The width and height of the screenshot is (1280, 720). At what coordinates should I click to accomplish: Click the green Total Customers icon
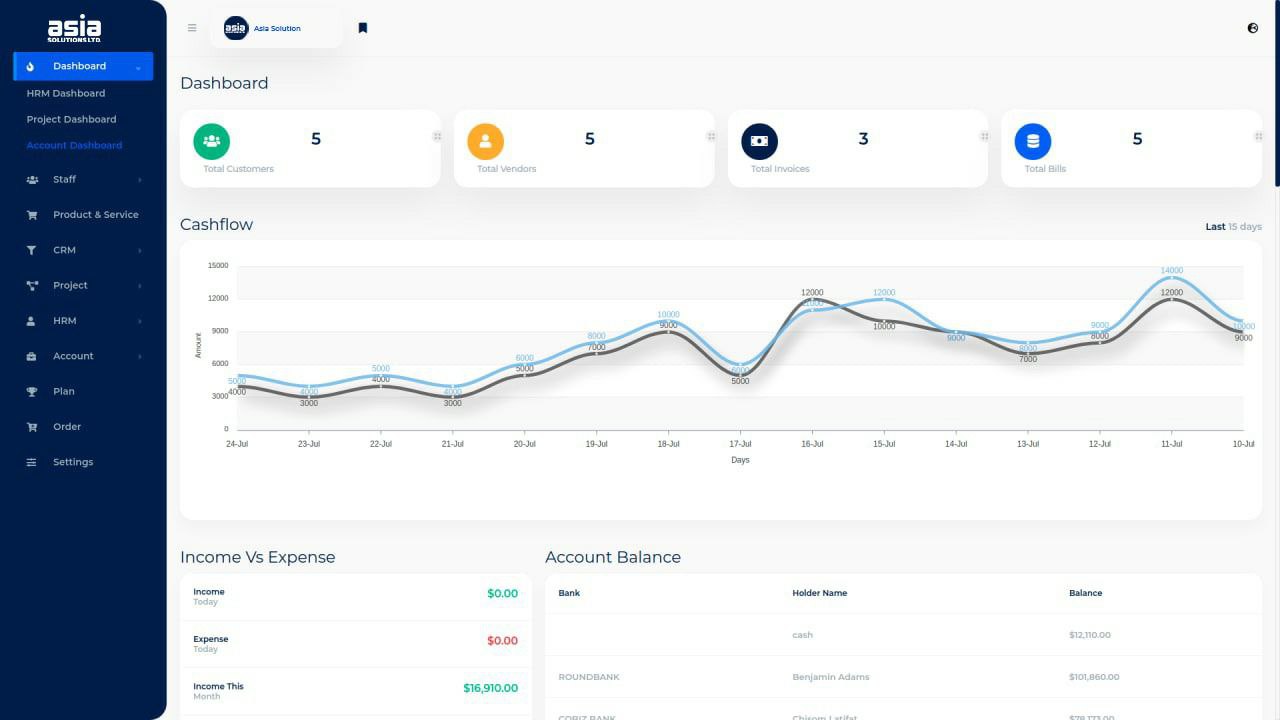pos(211,141)
